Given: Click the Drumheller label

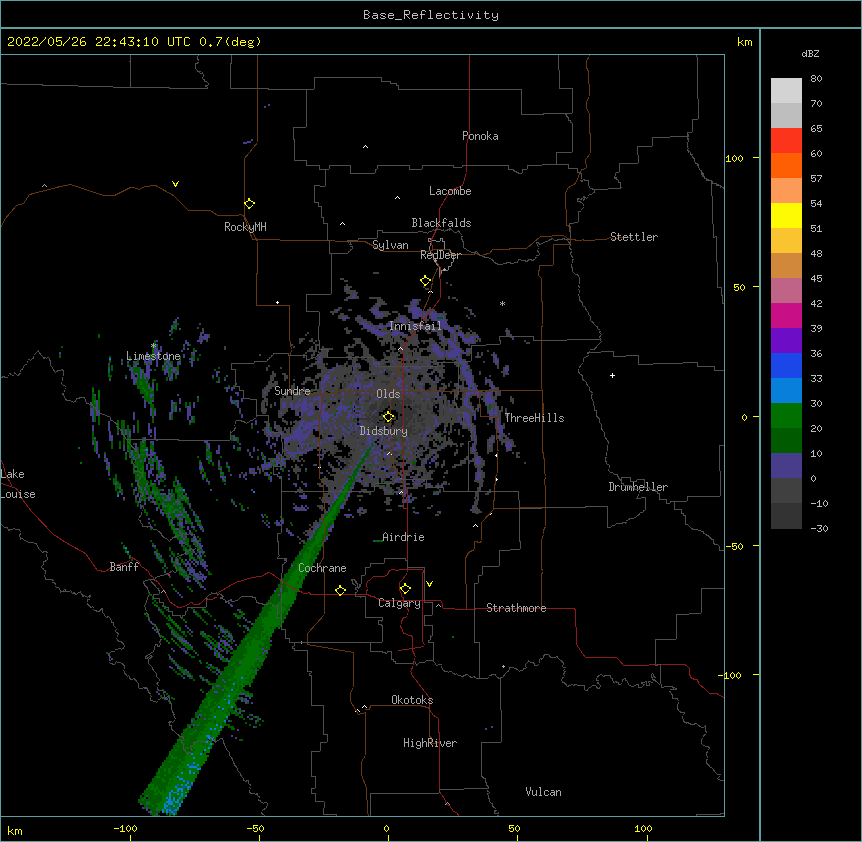Looking at the screenshot, I should (638, 487).
